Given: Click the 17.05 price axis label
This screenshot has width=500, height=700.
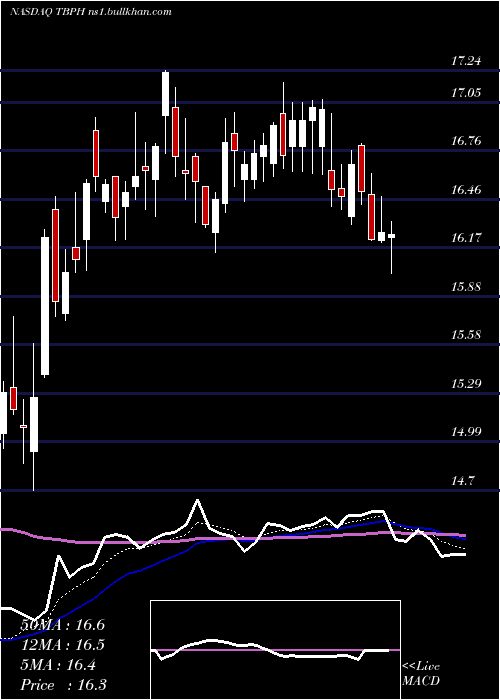Looking at the screenshot, I should pos(466,93).
